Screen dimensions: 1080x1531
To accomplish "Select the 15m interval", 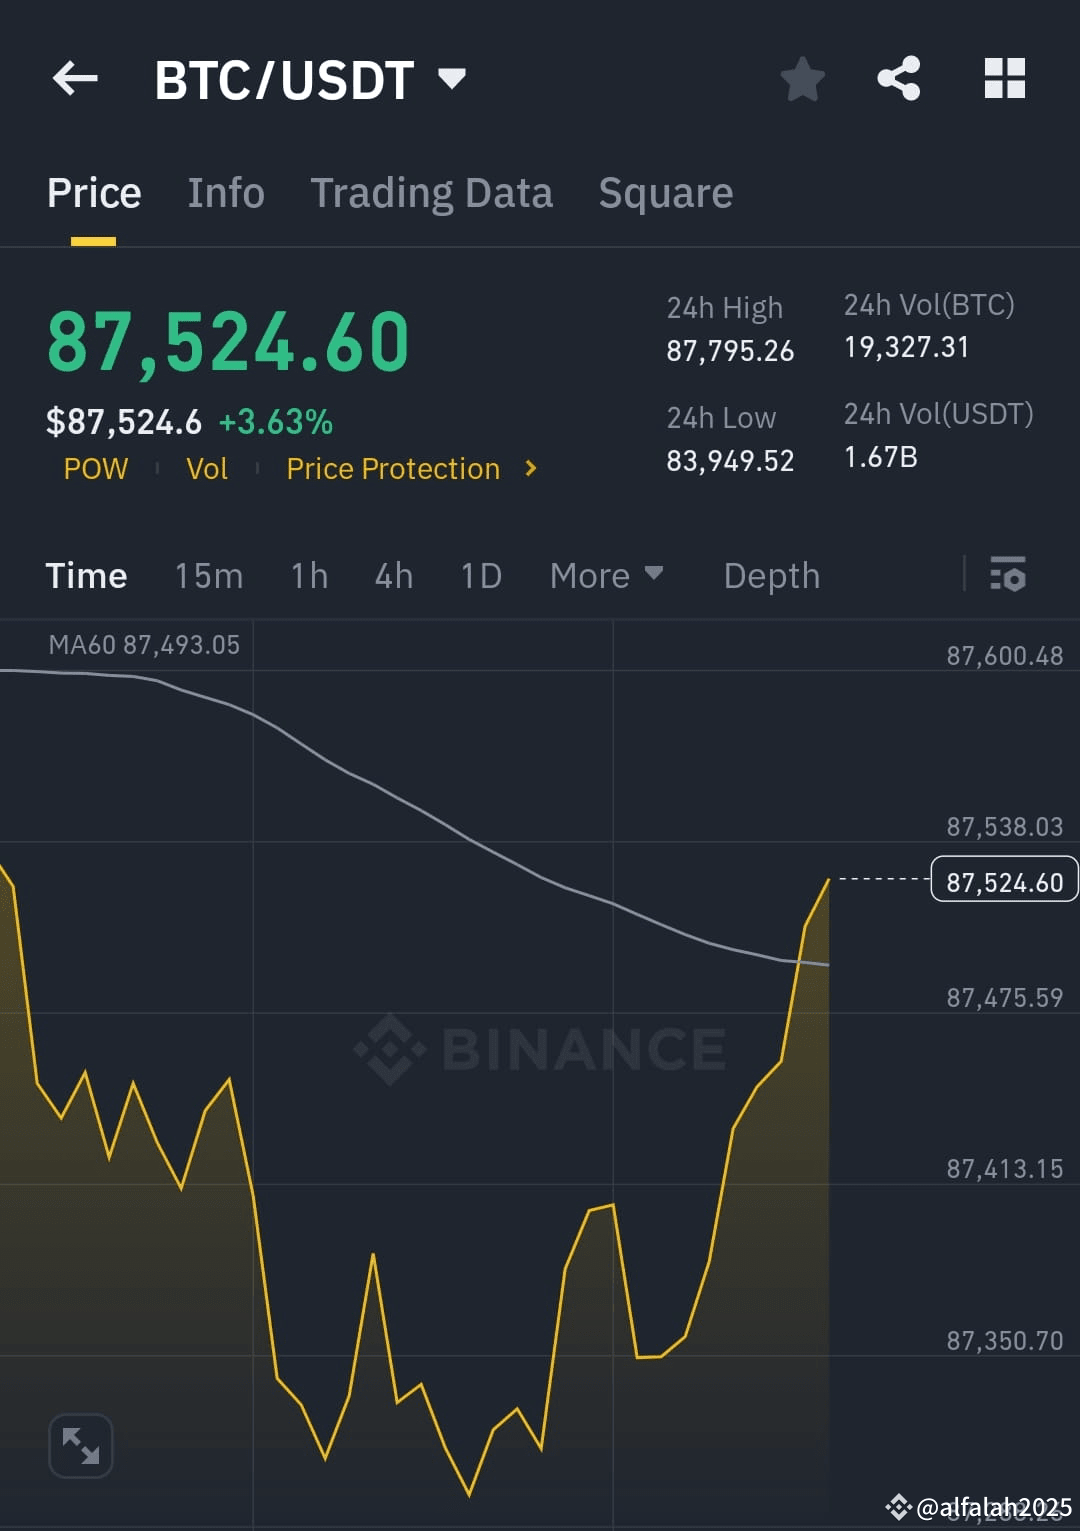I will pyautogui.click(x=208, y=575).
